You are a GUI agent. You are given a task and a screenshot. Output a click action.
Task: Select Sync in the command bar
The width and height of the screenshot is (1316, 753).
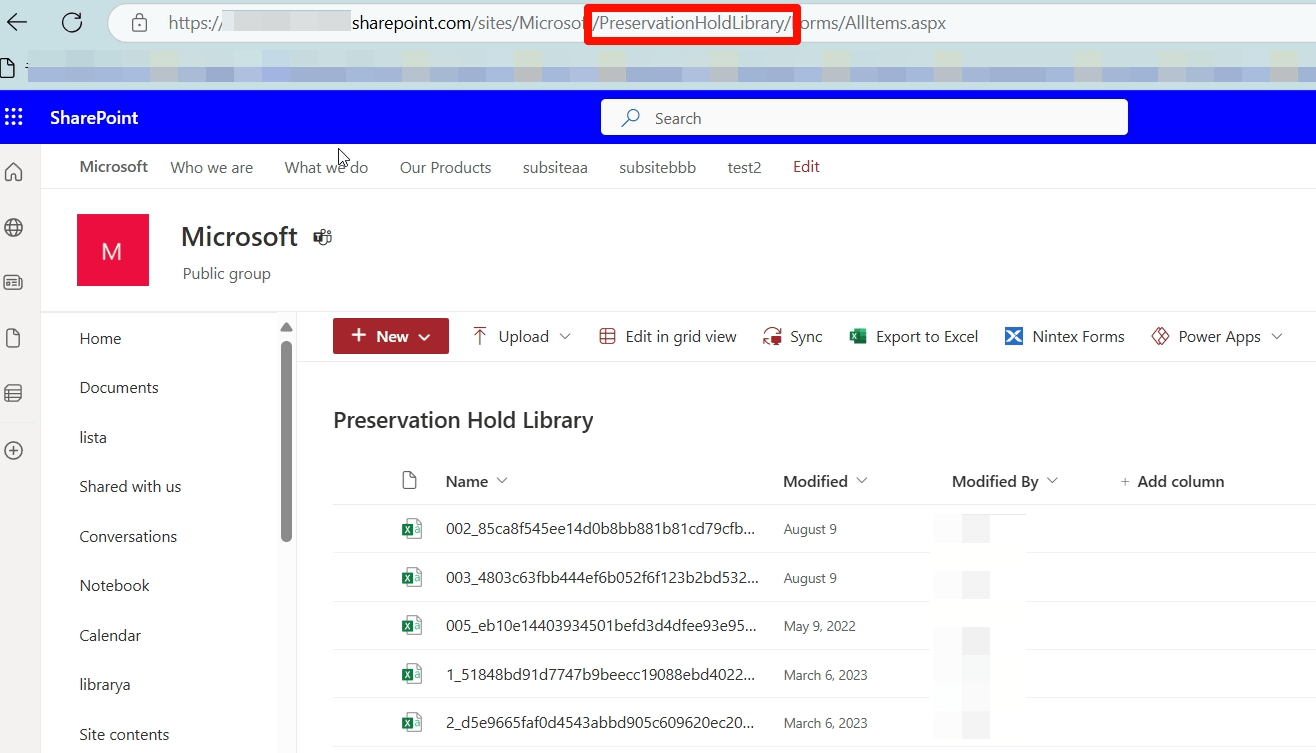(x=792, y=336)
